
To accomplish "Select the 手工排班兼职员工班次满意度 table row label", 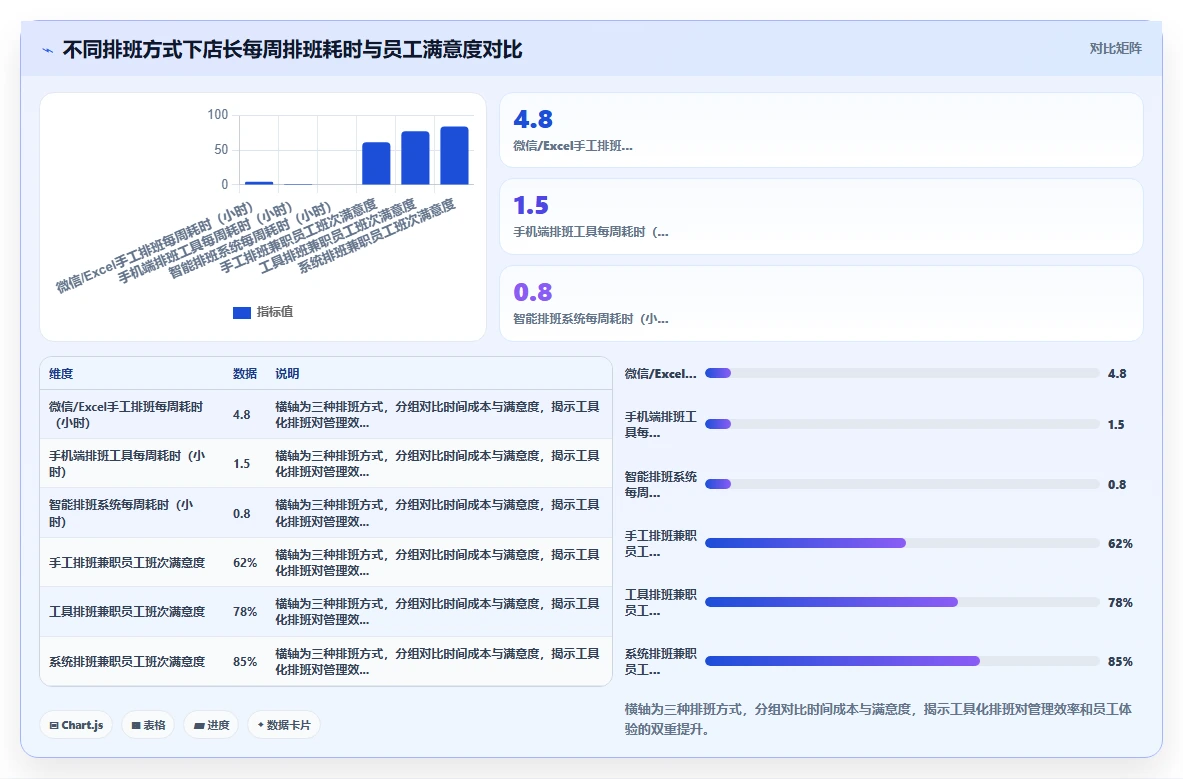I will click(x=127, y=563).
